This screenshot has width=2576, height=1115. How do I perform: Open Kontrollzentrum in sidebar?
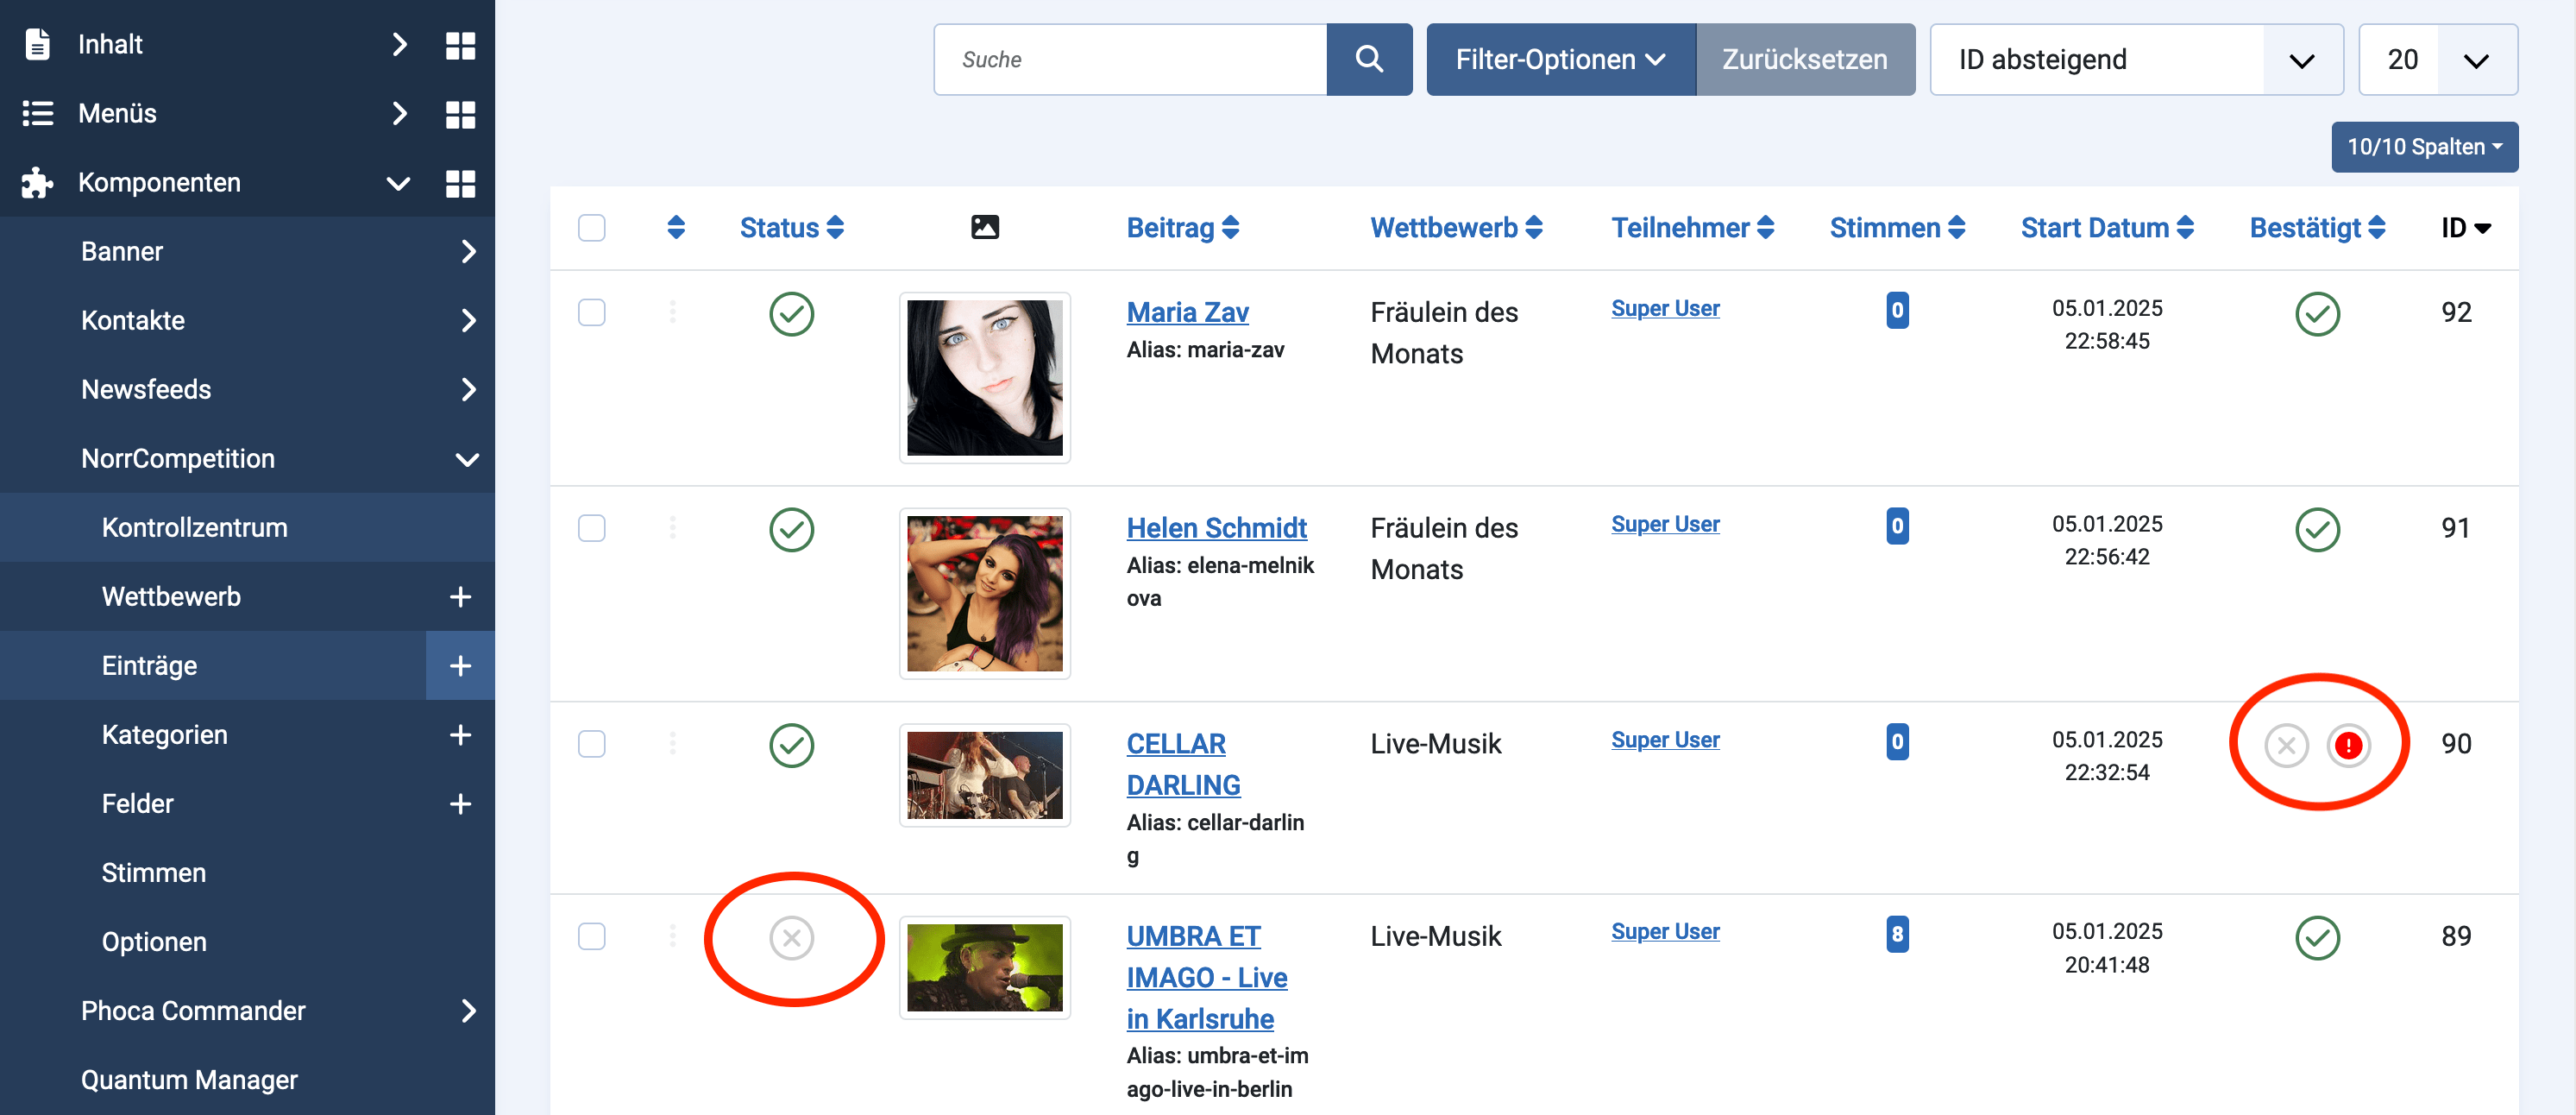[195, 528]
